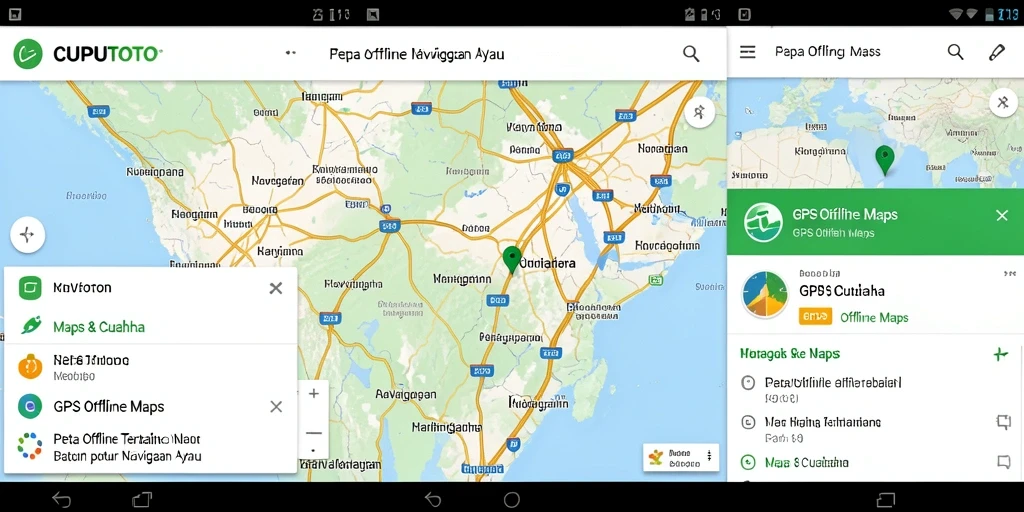Tap the circular home button in the navigation bar
The image size is (1024, 512).
pos(512,500)
